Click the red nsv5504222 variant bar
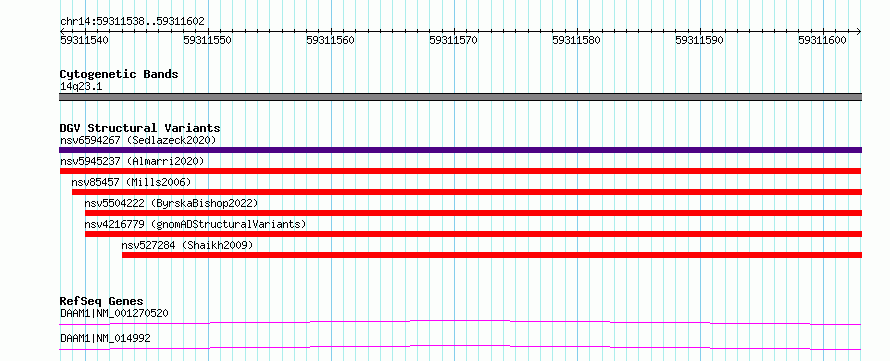Screen dimensions: 890x361 tap(473, 213)
